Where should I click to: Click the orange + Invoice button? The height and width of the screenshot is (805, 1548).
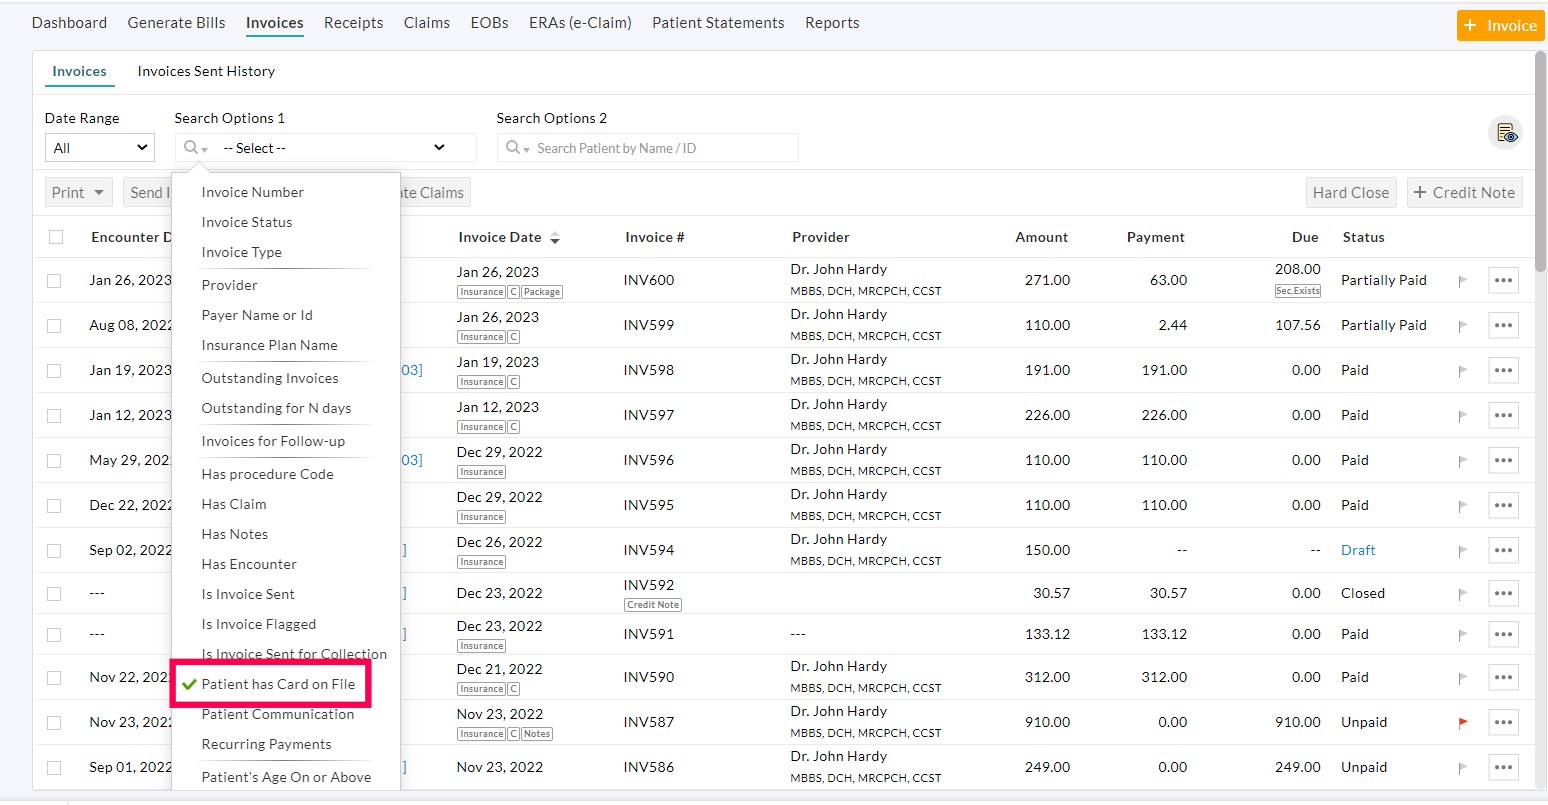pyautogui.click(x=1499, y=26)
